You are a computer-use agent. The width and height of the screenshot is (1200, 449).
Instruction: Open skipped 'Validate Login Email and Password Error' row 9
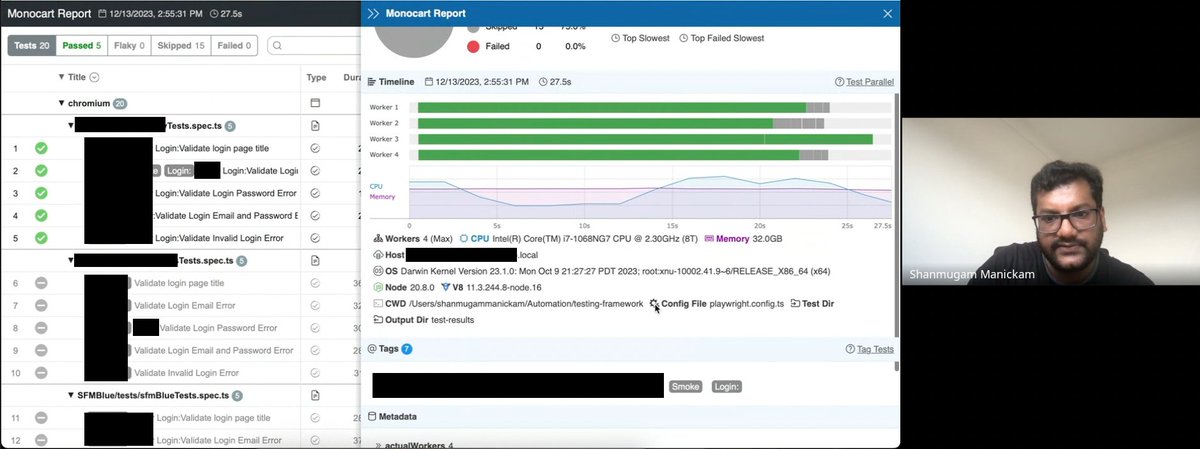(213, 350)
